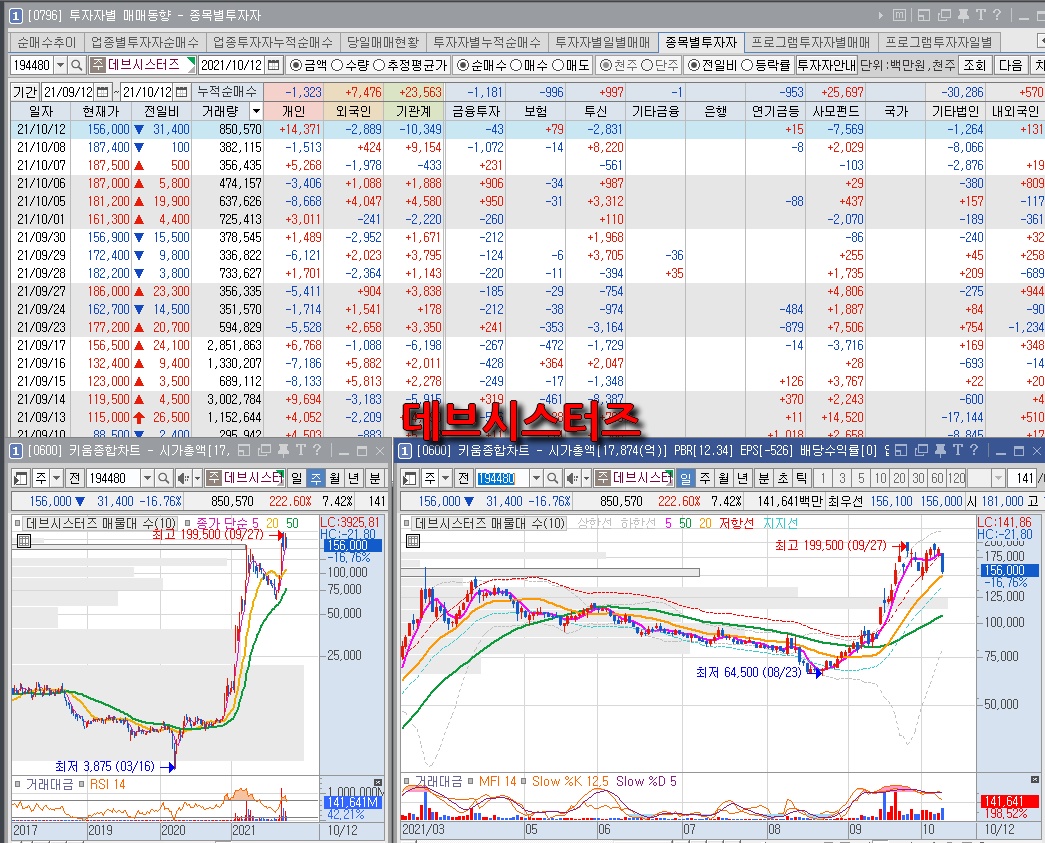Screen dimensions: 1045x843
Task: Open the stock code 194480 dropdown in window 0796
Action: [x=60, y=65]
